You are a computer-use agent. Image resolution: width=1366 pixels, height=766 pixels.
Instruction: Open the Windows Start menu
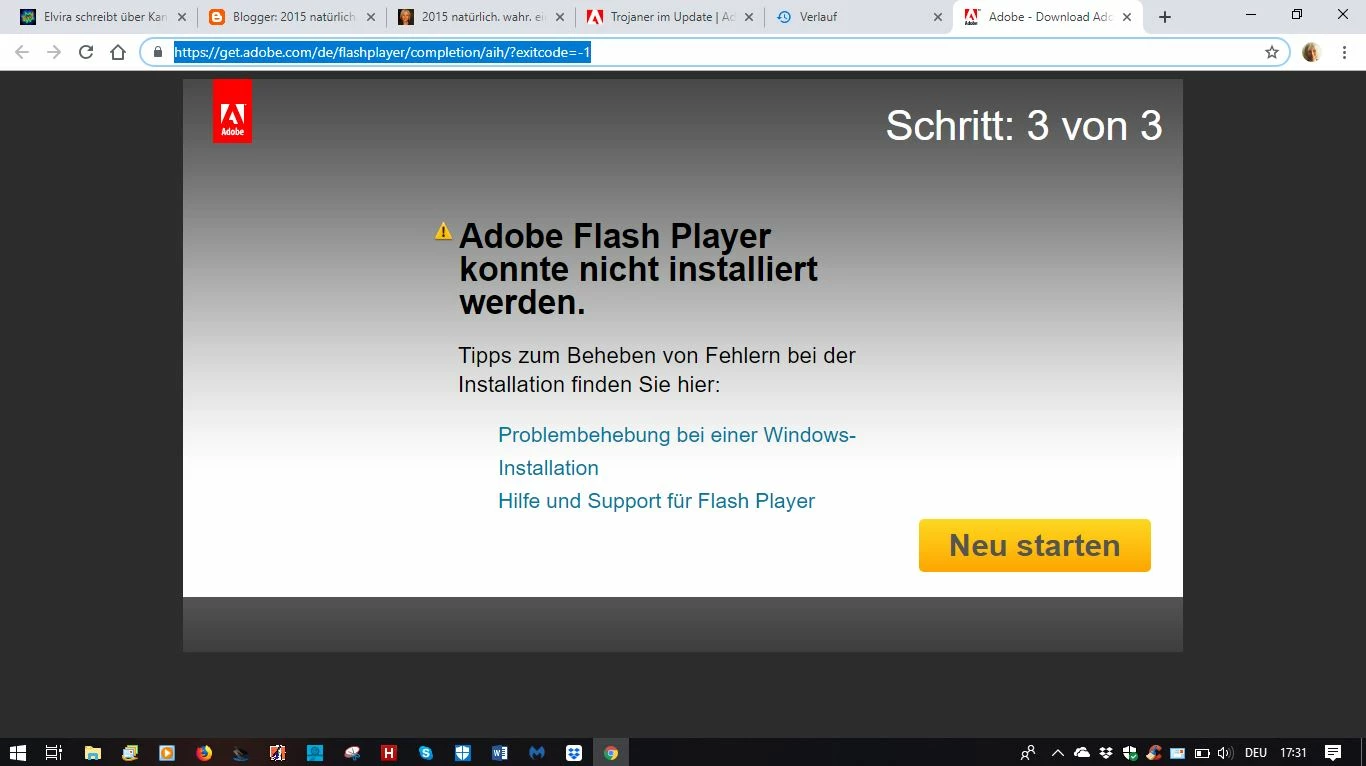[x=17, y=753]
